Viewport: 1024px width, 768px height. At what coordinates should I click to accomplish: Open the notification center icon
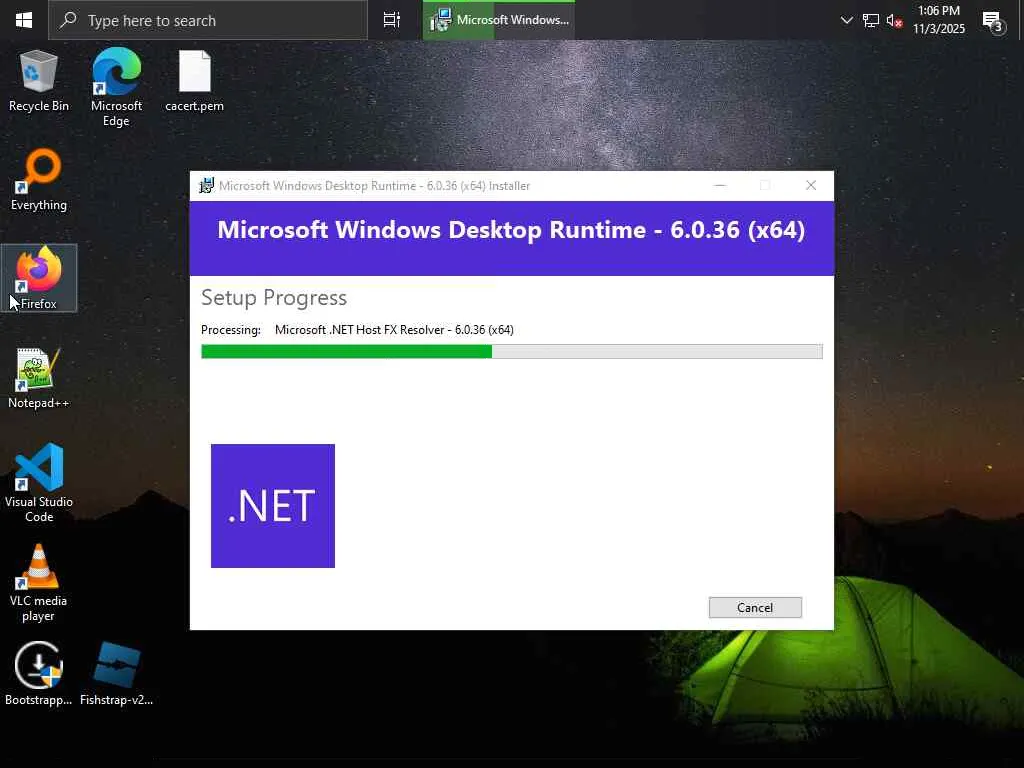coord(993,22)
